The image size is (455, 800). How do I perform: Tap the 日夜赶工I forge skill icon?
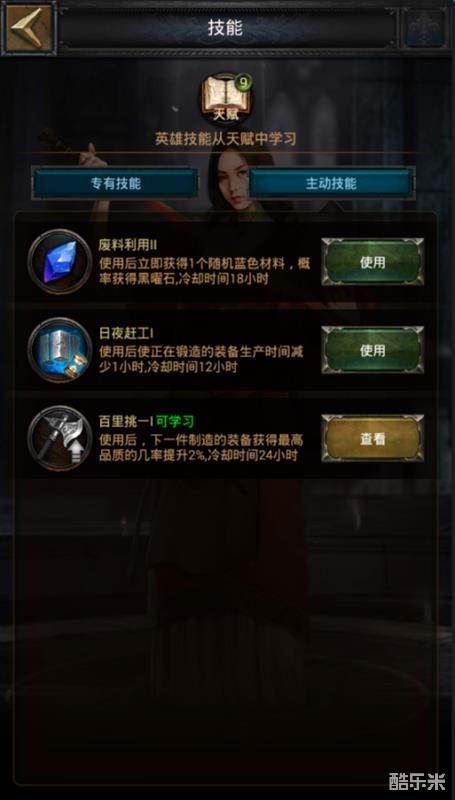click(x=60, y=349)
